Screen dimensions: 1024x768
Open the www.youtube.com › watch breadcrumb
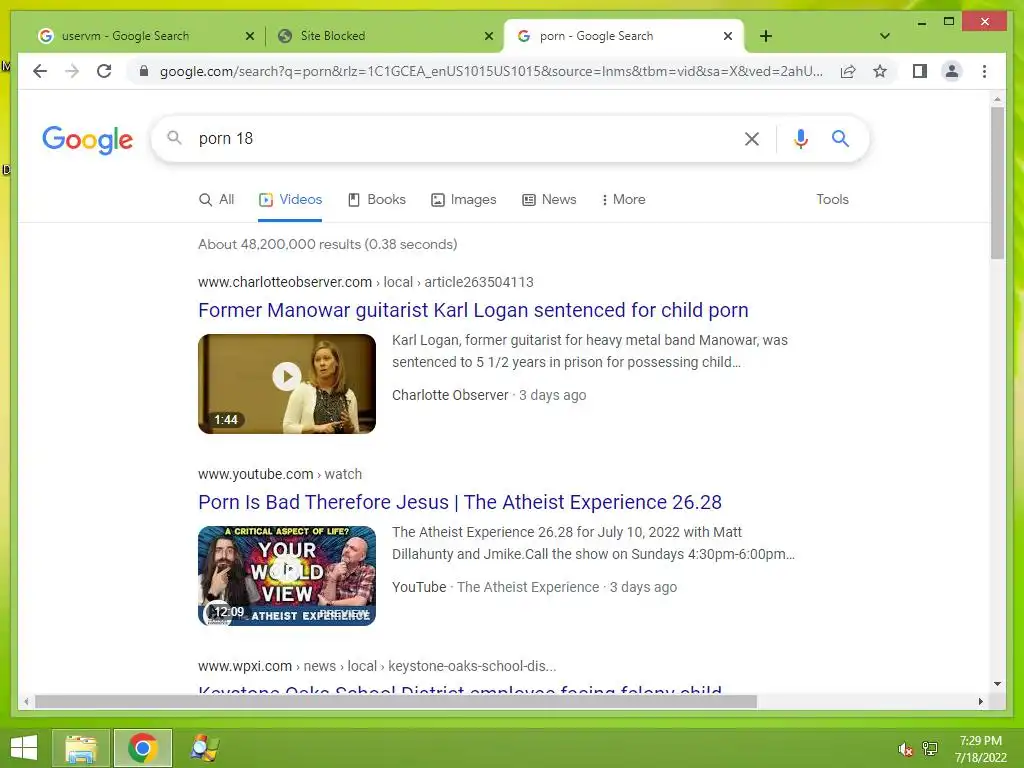pos(280,474)
